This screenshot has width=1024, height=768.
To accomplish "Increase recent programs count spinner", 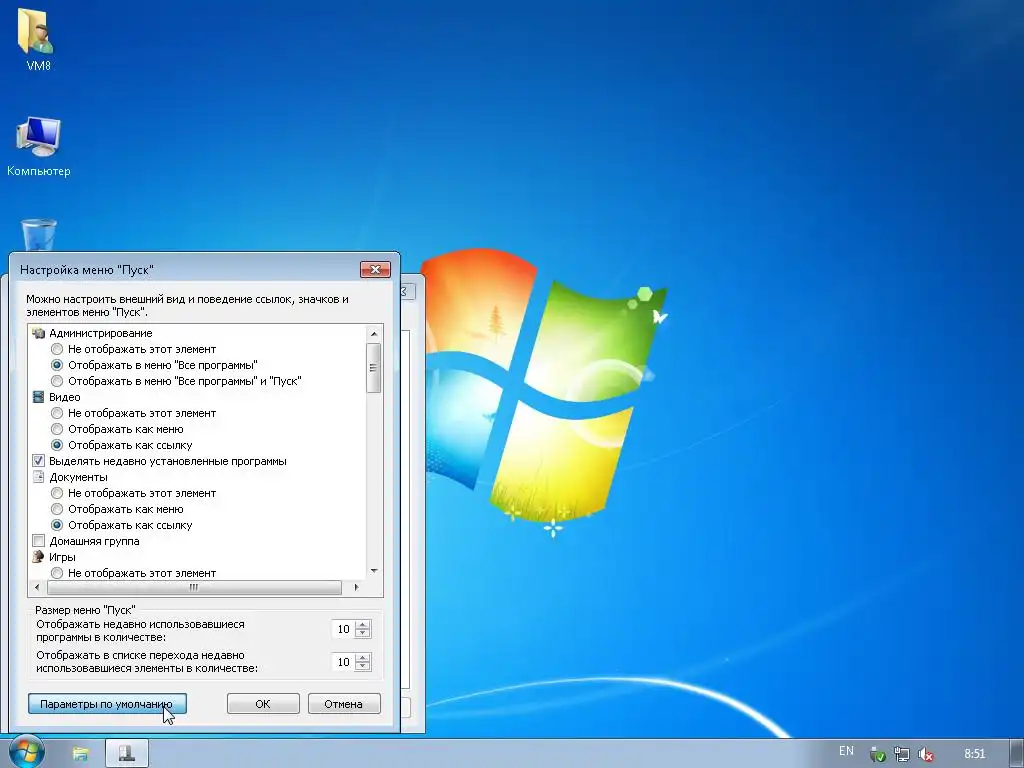I will [x=362, y=624].
